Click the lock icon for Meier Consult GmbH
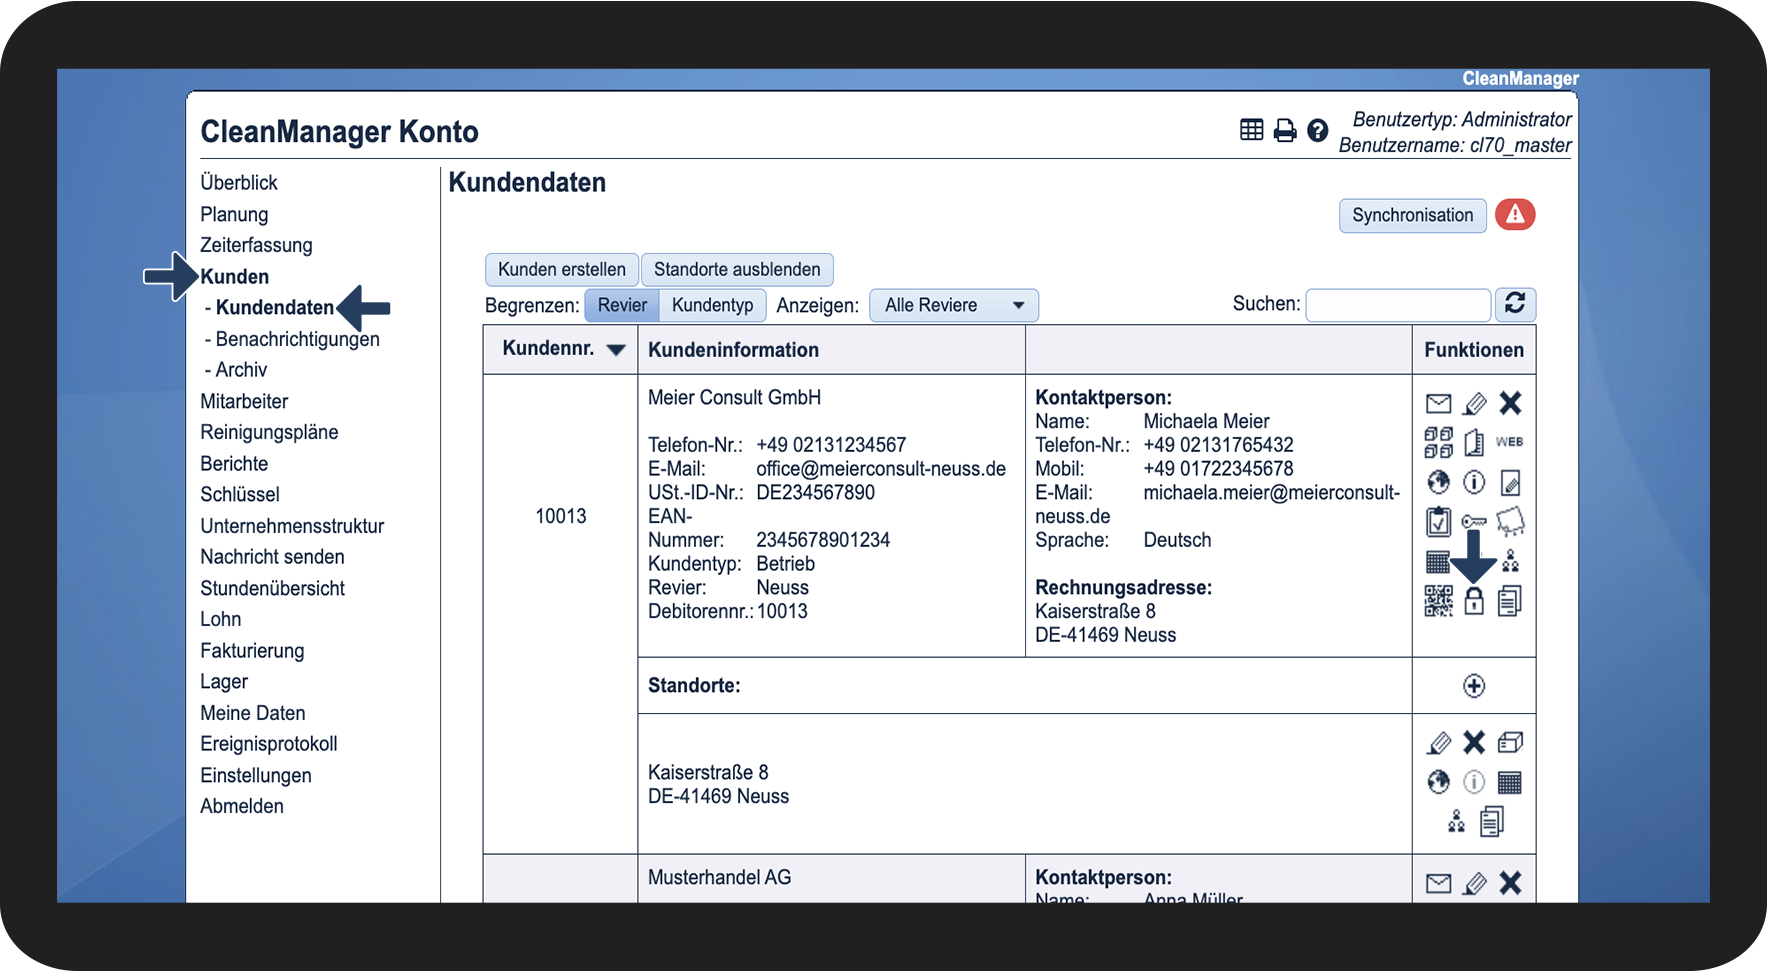The width and height of the screenshot is (1767, 971). [x=1474, y=601]
